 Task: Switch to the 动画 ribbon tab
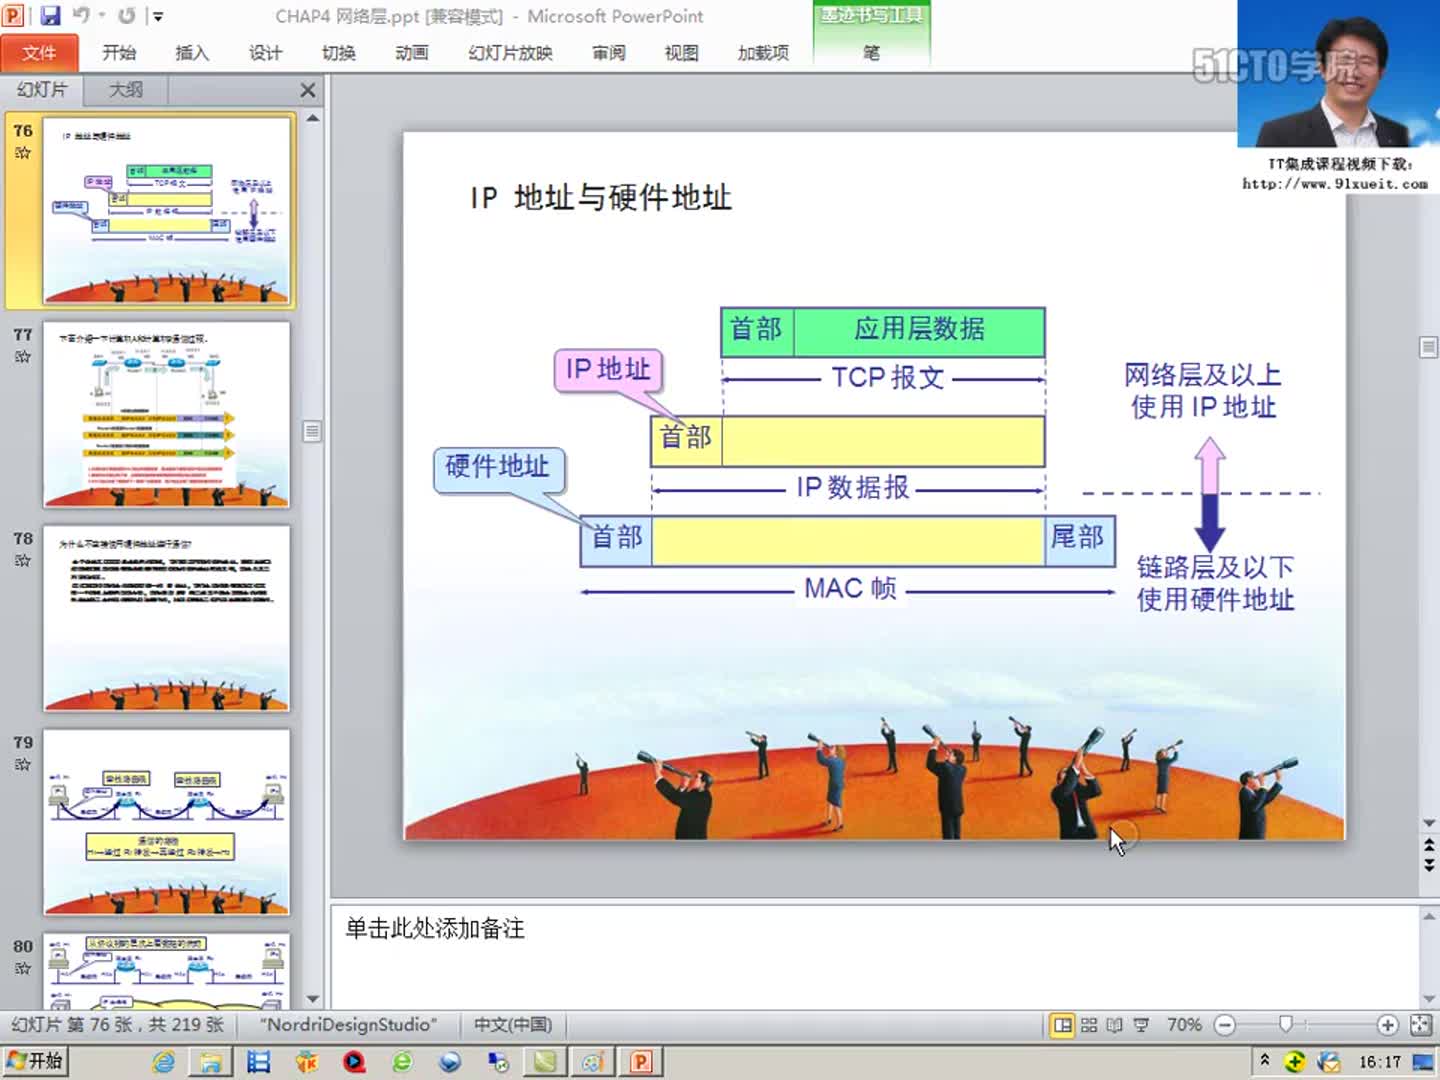click(x=411, y=53)
